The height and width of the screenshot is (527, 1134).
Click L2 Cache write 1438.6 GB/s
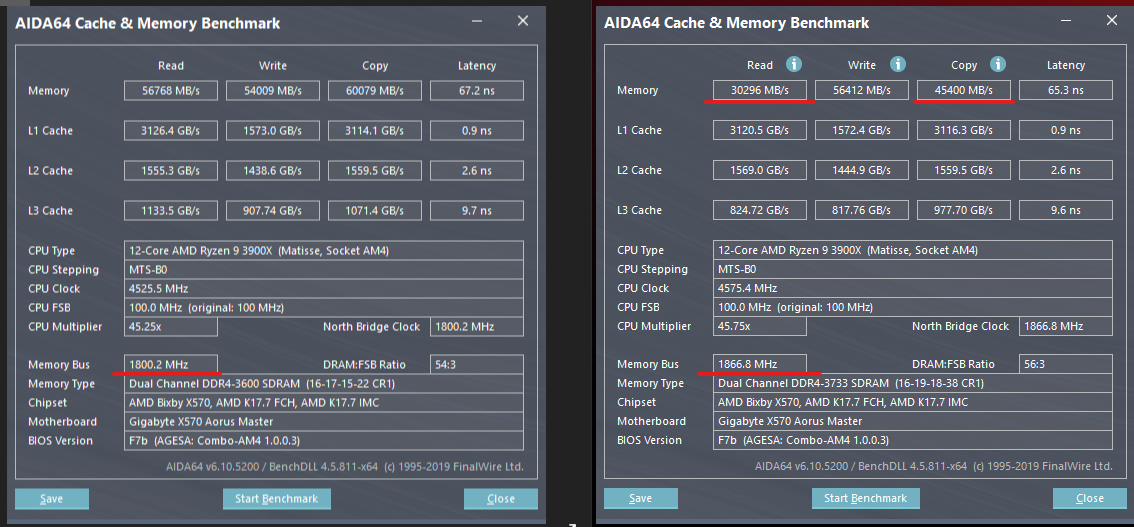pyautogui.click(x=273, y=171)
